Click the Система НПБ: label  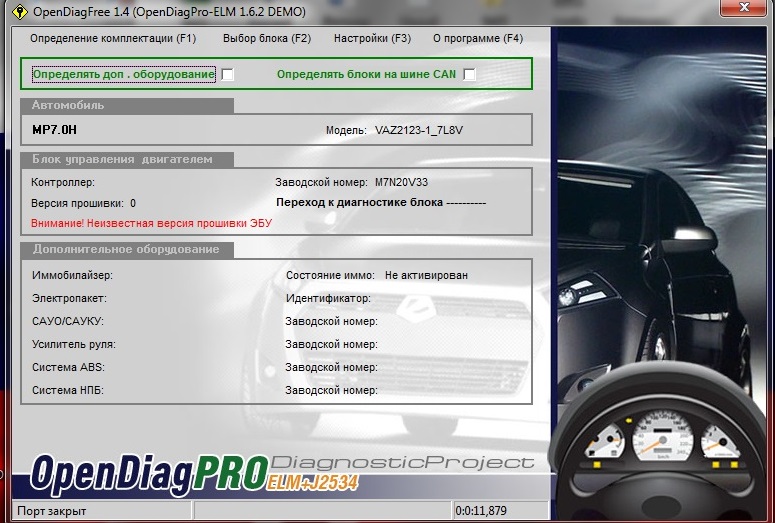68,391
